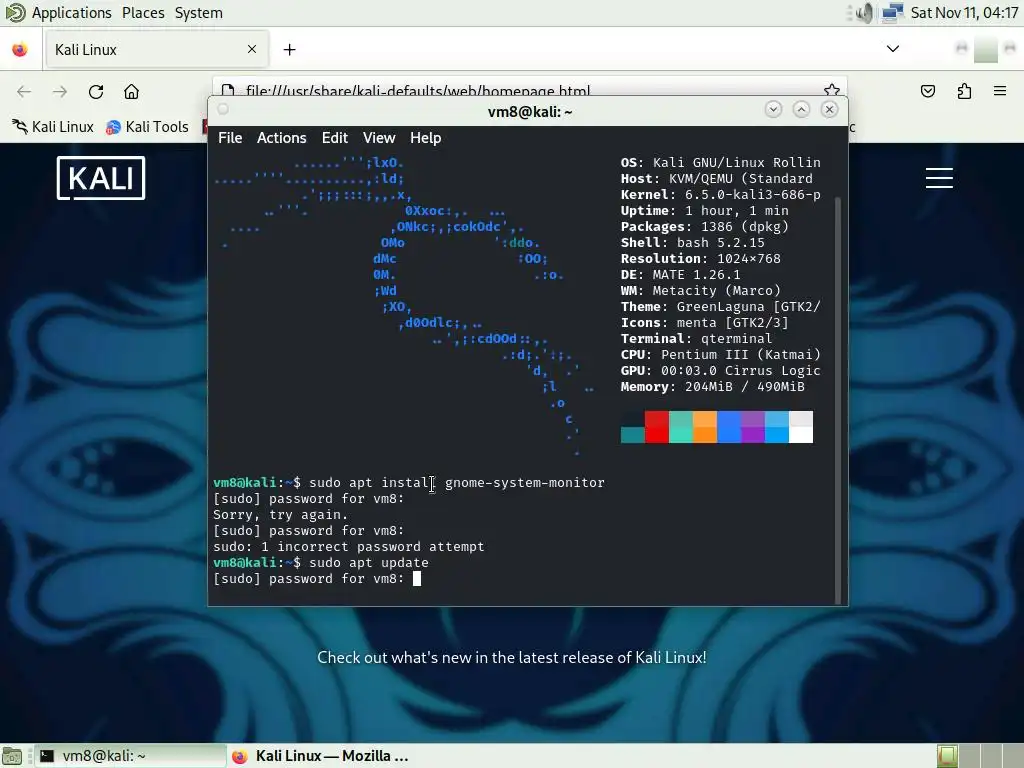Screen dimensions: 1024x768
Task: Click the Check out what's new release text
Action: click(x=512, y=658)
